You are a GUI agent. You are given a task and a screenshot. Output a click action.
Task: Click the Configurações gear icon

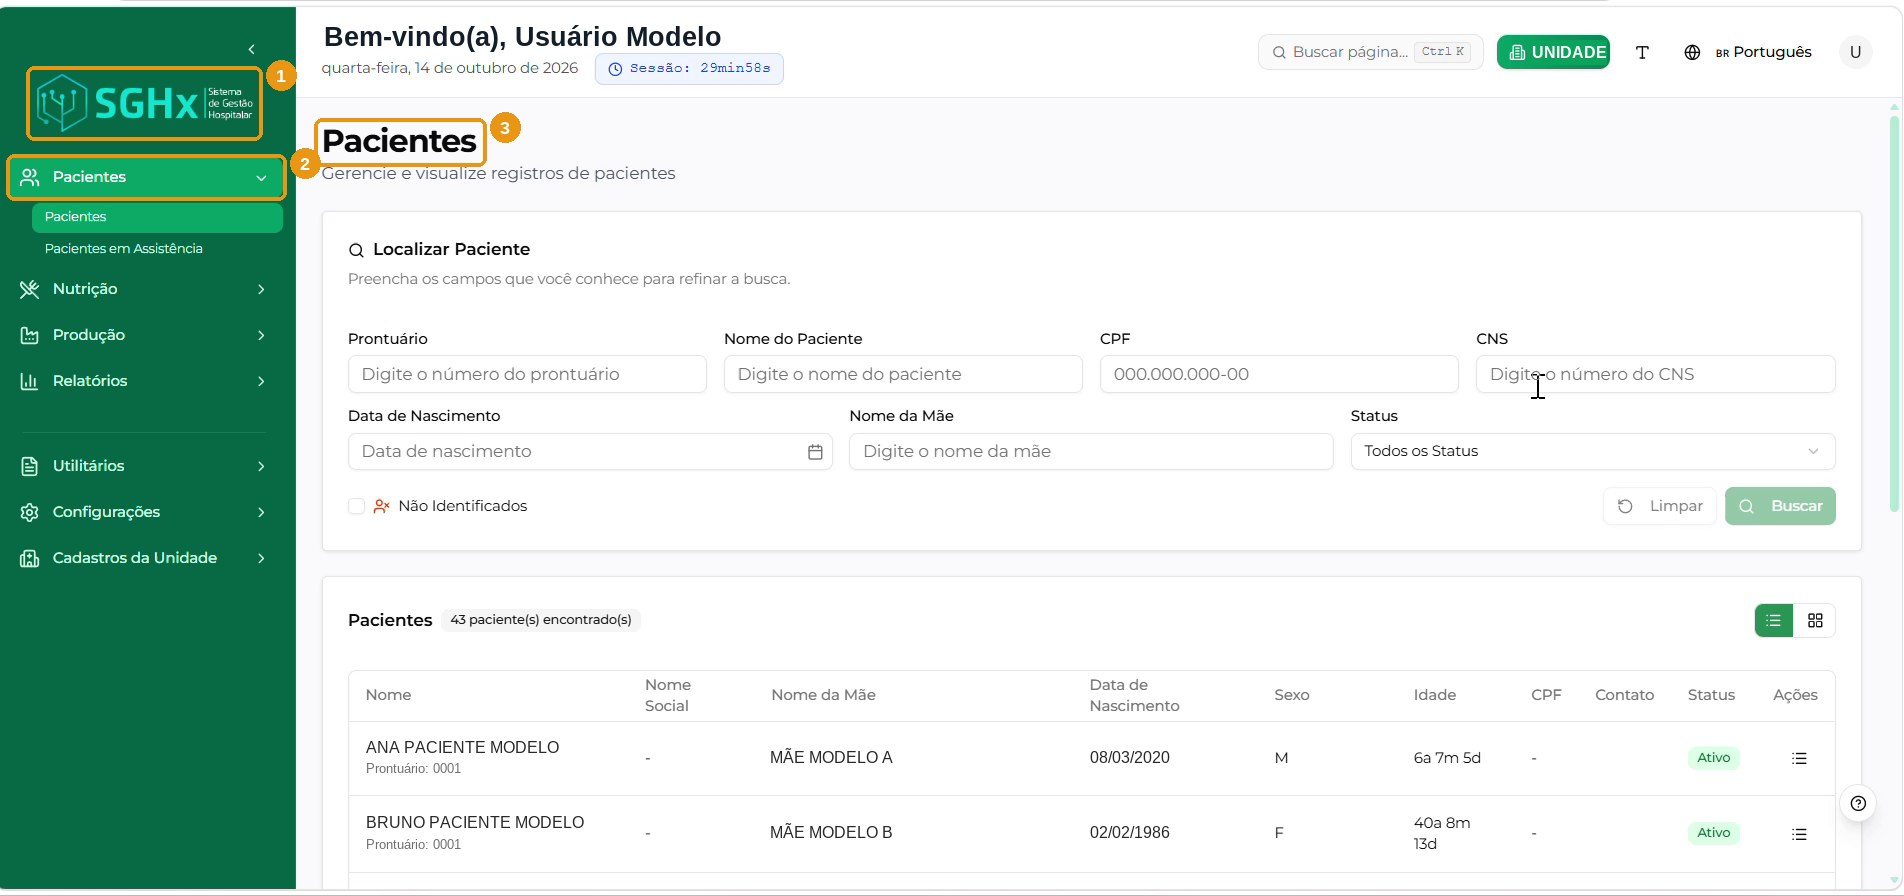pos(29,512)
